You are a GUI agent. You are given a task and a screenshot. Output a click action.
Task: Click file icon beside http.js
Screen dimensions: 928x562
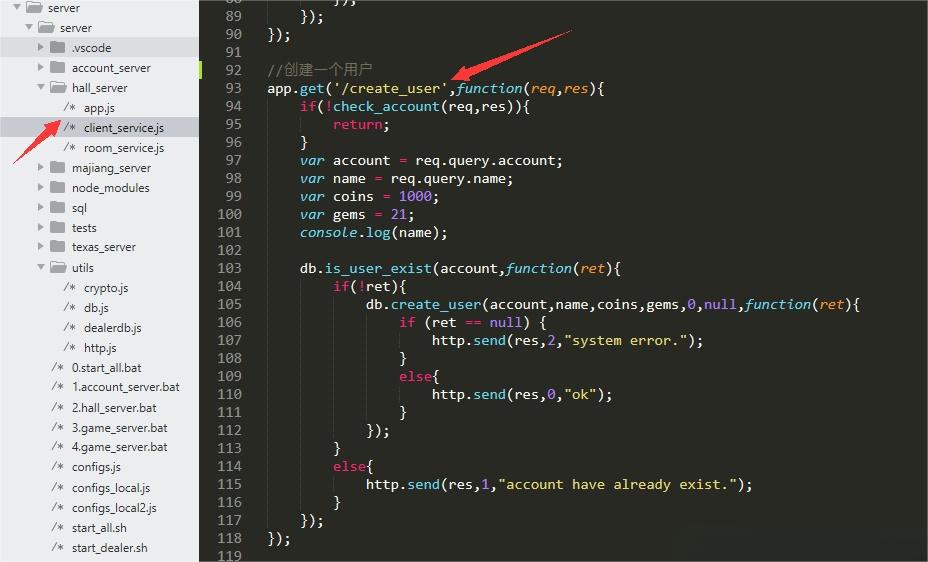pyautogui.click(x=70, y=347)
